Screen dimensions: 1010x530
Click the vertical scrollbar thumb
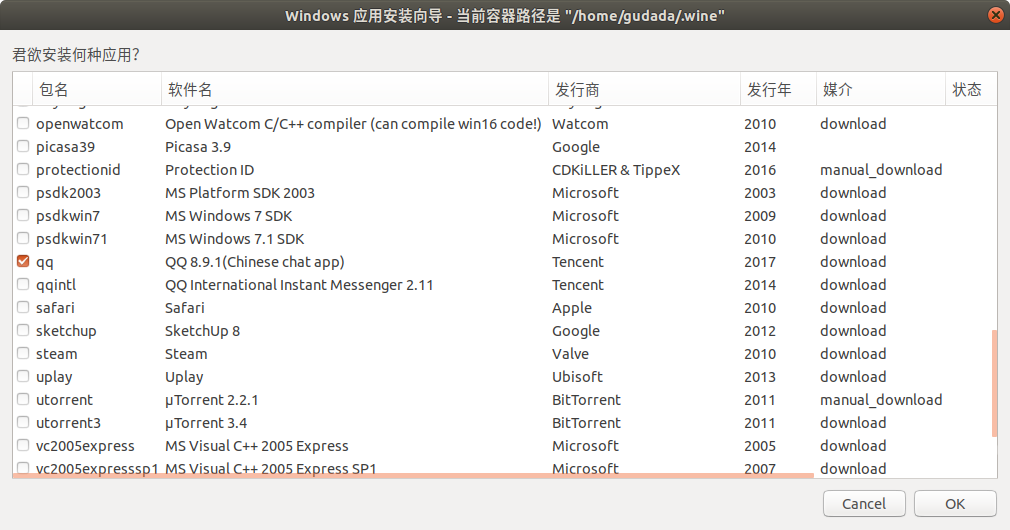click(x=995, y=384)
